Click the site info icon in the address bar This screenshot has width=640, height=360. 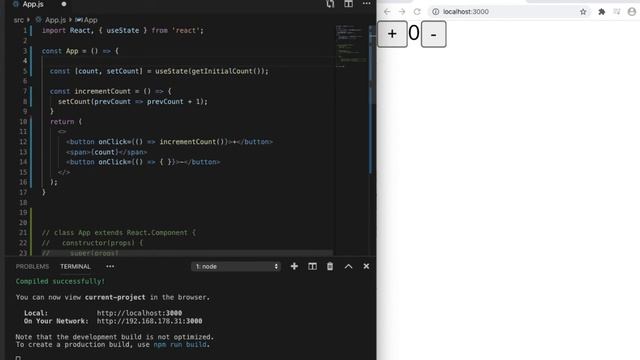[x=436, y=12]
